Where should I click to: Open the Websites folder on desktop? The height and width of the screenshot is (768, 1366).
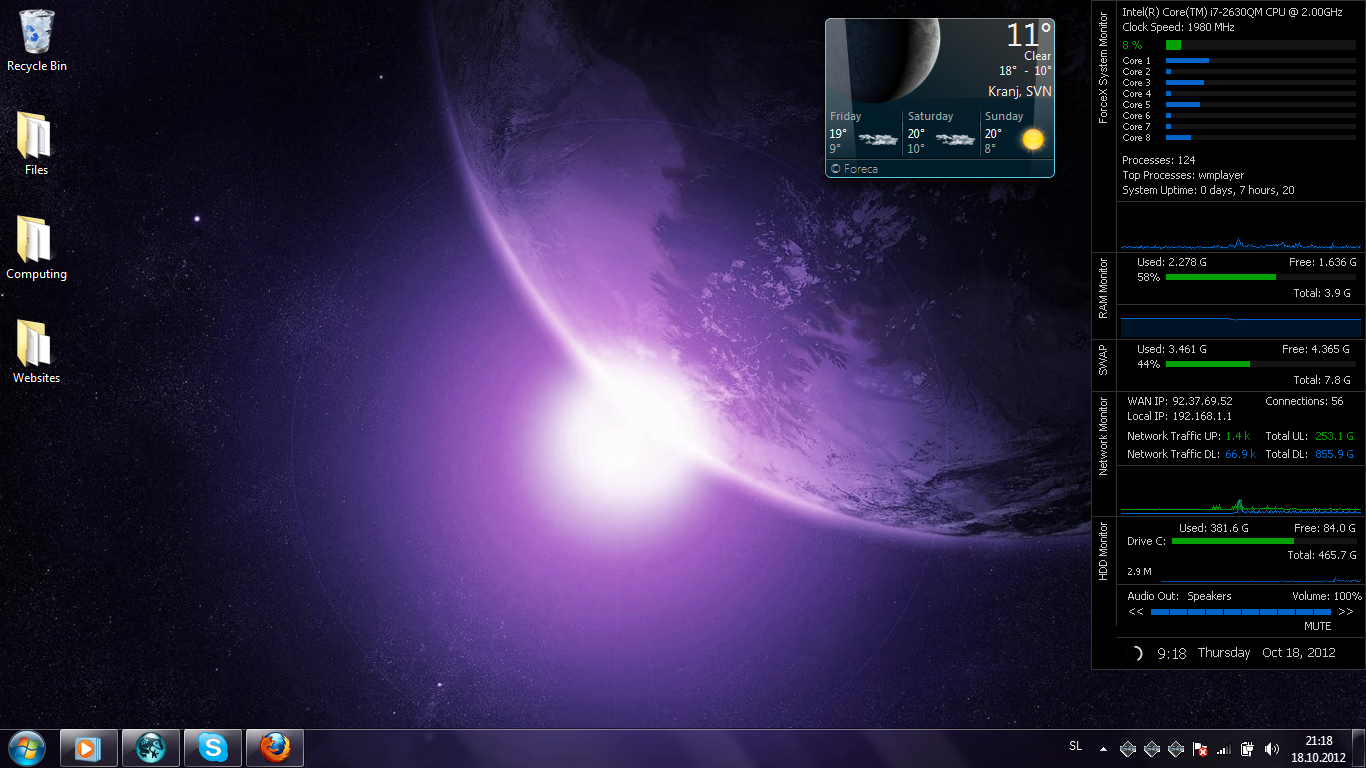pyautogui.click(x=36, y=352)
